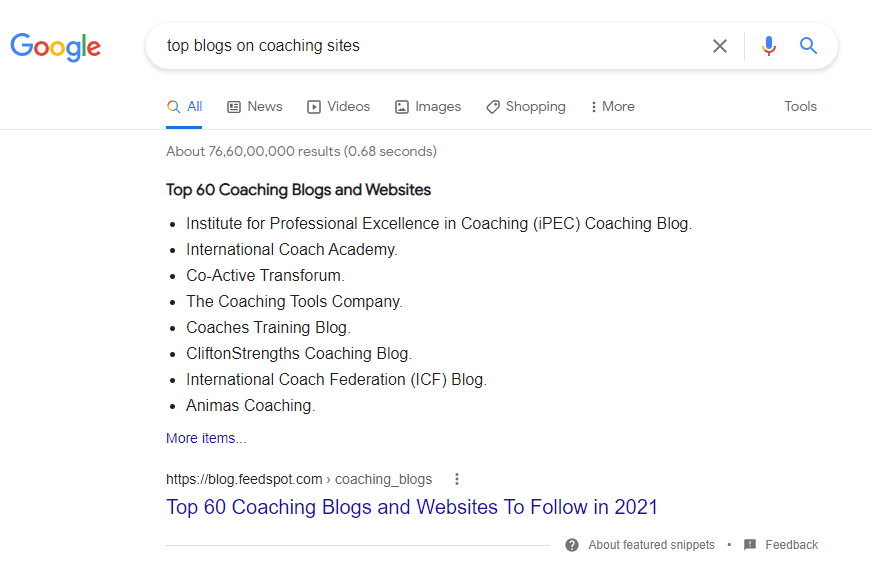
Task: Click the About featured snippets help icon
Action: (572, 545)
